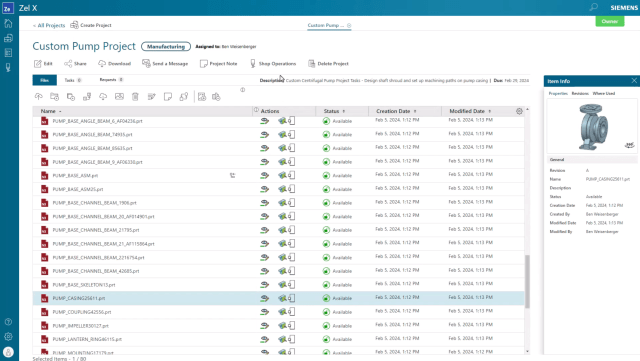Image resolution: width=640 pixels, height=361 pixels.
Task: Switch to the Requests tab
Action: [111, 80]
